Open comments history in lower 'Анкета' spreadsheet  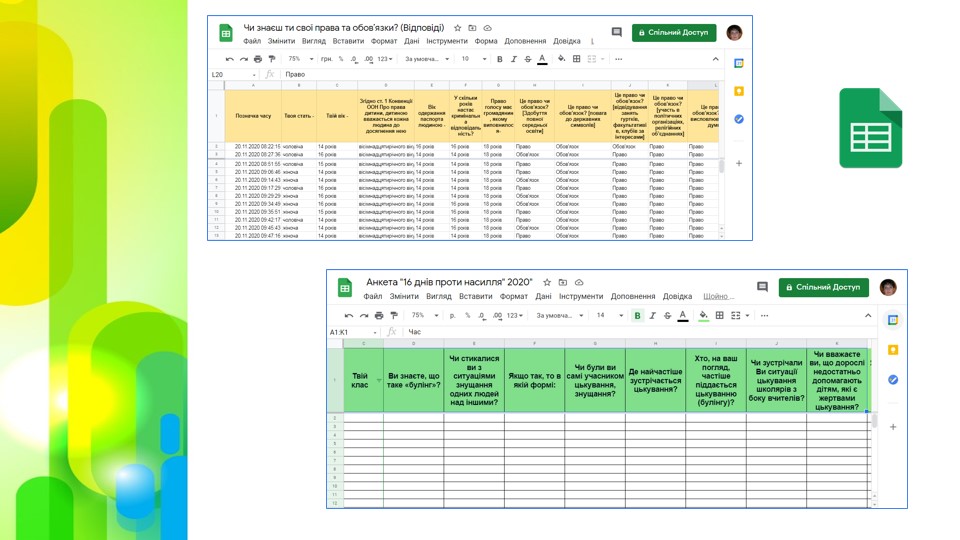pos(762,287)
